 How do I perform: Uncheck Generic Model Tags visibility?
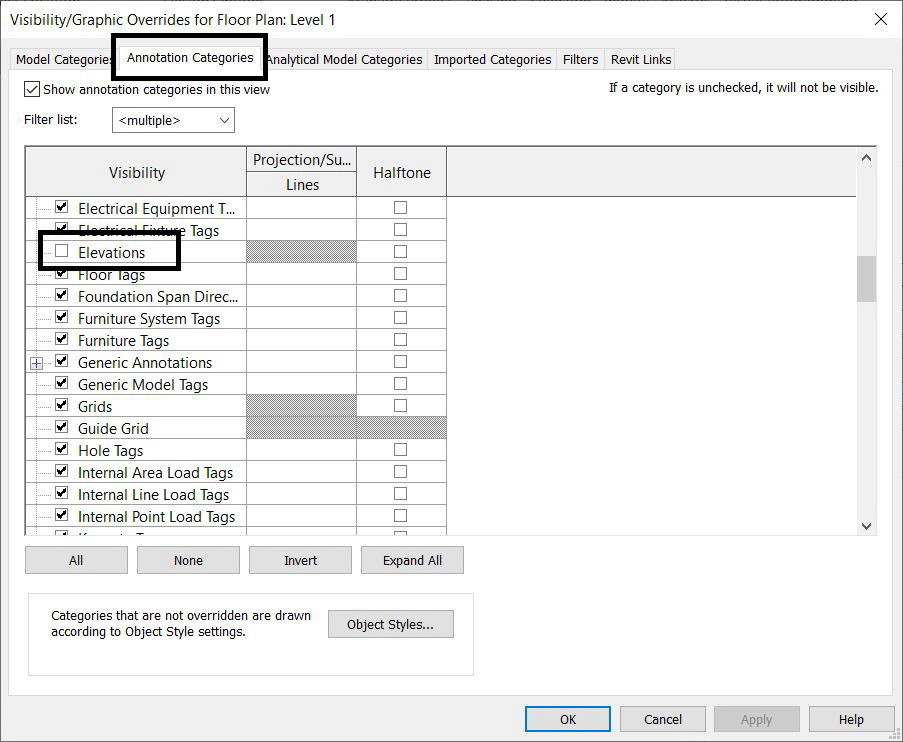point(62,383)
